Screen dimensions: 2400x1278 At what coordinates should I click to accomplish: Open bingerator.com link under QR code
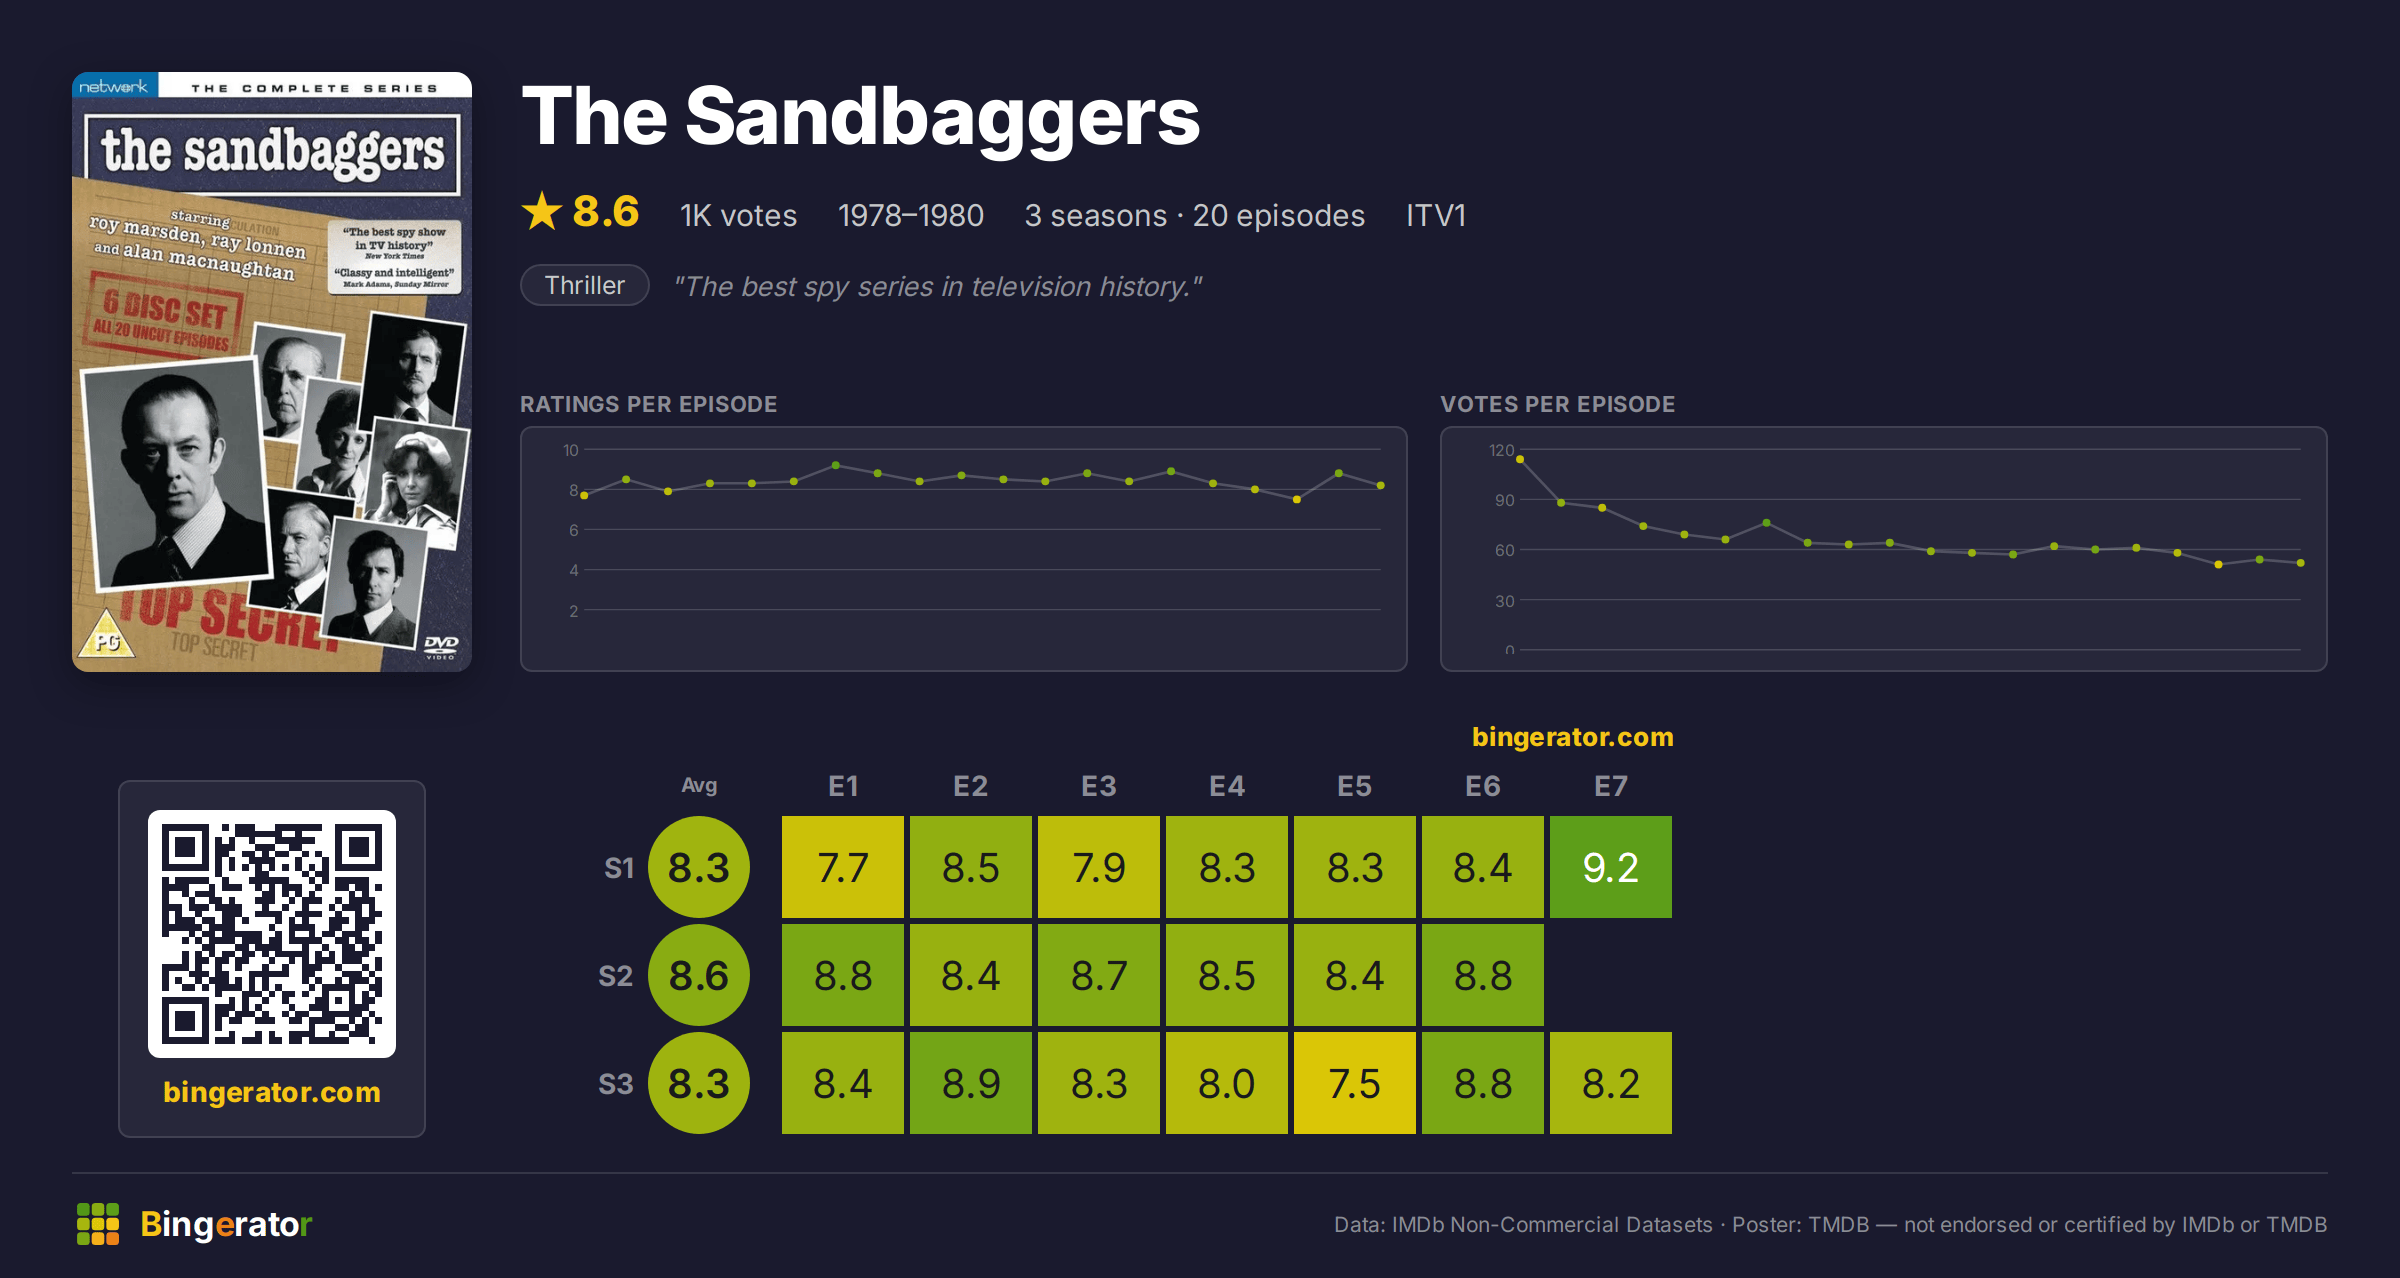pos(272,1092)
